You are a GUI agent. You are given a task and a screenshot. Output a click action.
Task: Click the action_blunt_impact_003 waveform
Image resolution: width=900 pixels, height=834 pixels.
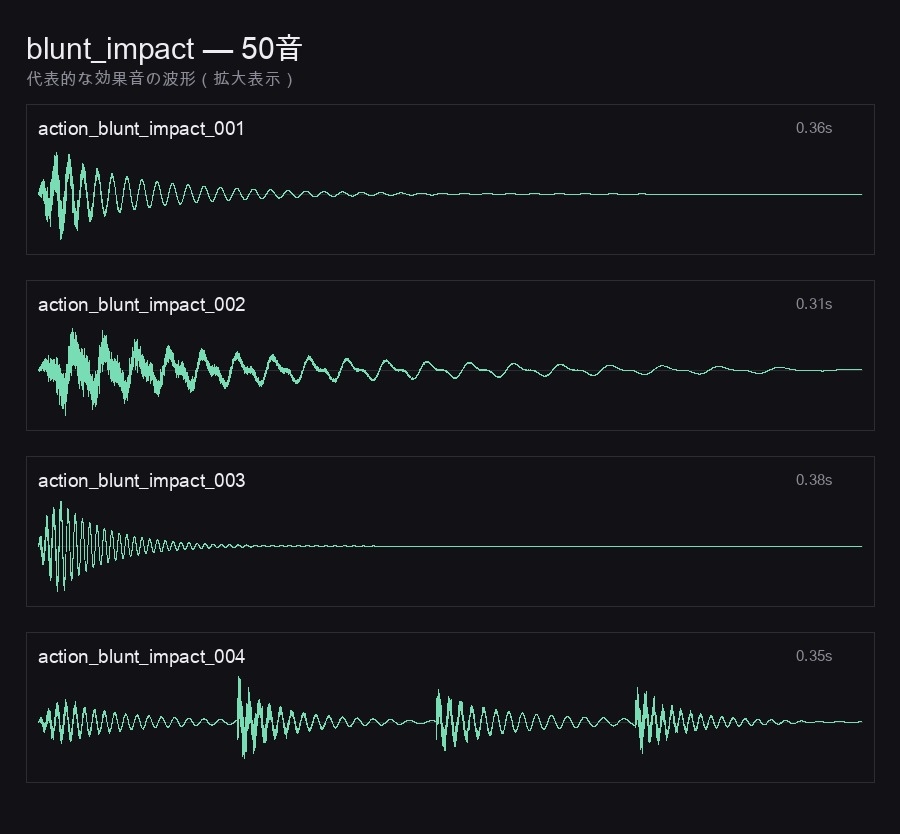[x=450, y=546]
